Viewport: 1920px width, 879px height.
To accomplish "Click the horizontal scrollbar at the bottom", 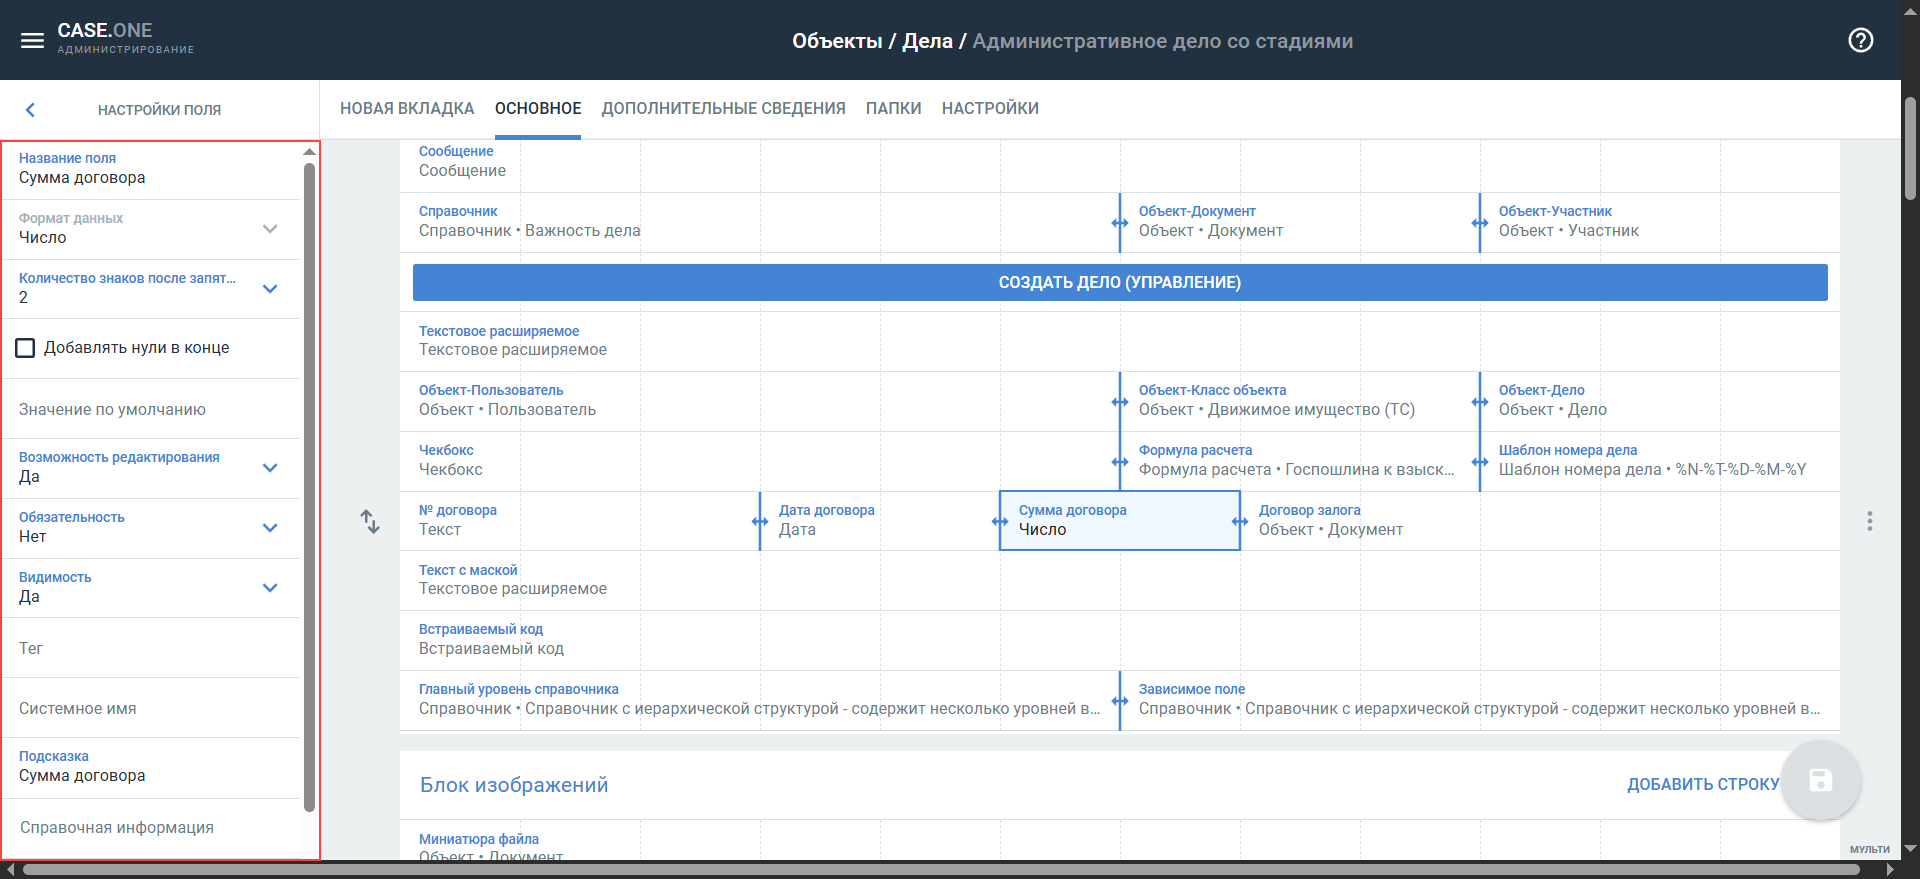I will click(x=940, y=870).
